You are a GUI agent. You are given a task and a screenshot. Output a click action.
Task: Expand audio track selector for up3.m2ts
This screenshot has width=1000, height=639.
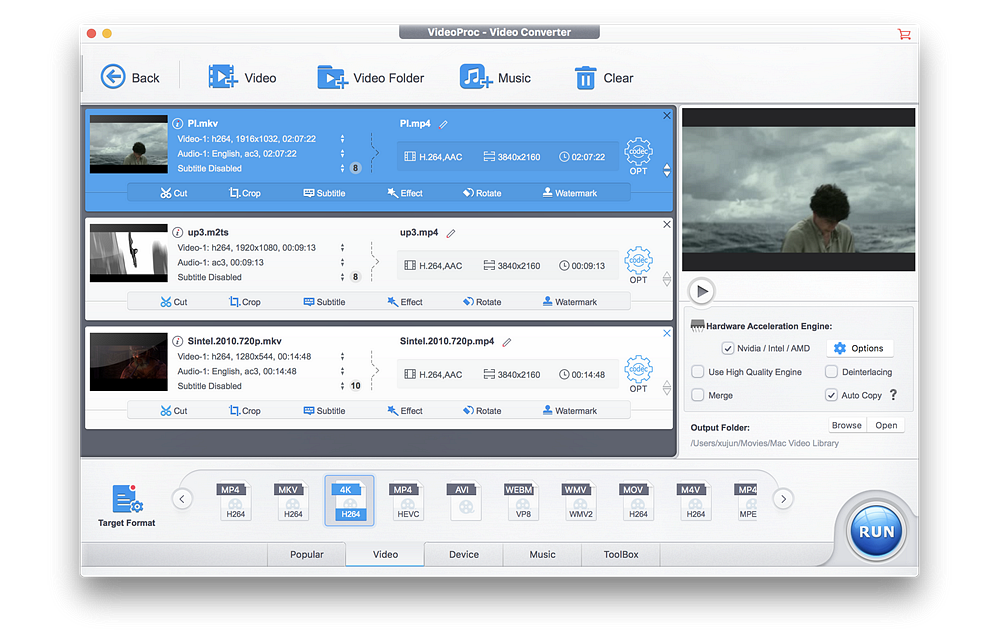[x=342, y=263]
